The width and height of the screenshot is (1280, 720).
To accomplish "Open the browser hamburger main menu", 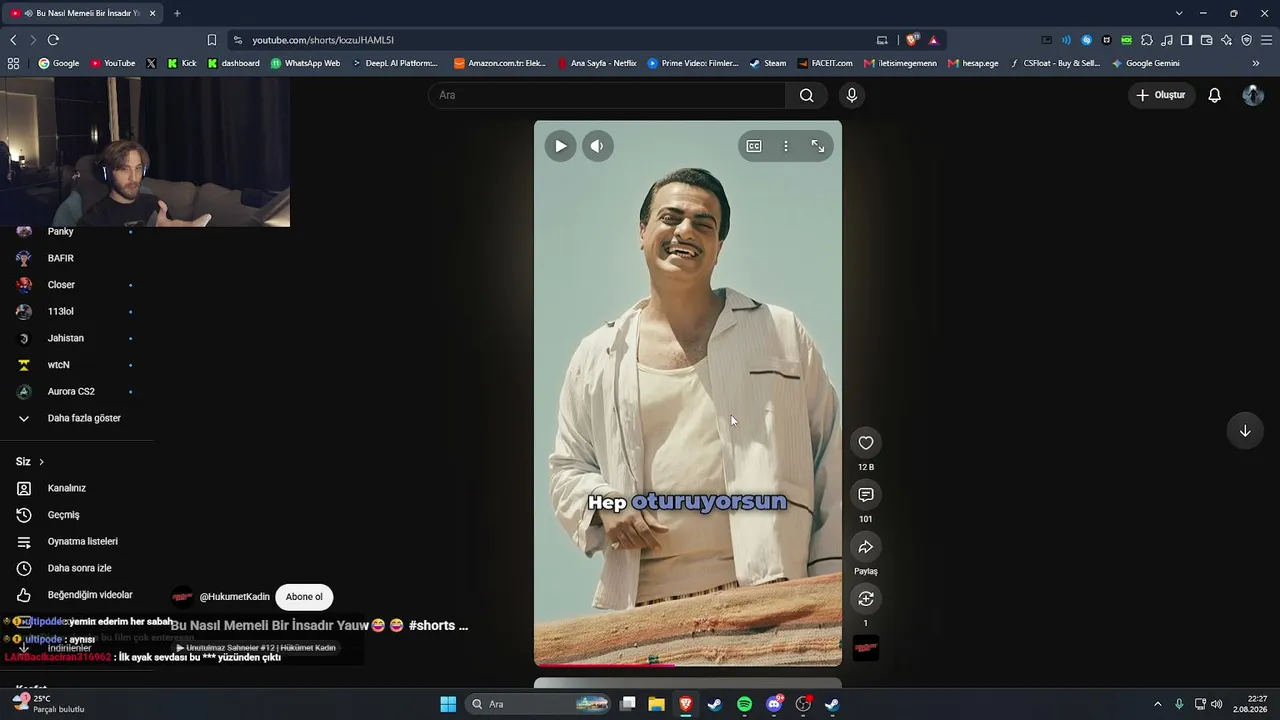I will [1267, 40].
